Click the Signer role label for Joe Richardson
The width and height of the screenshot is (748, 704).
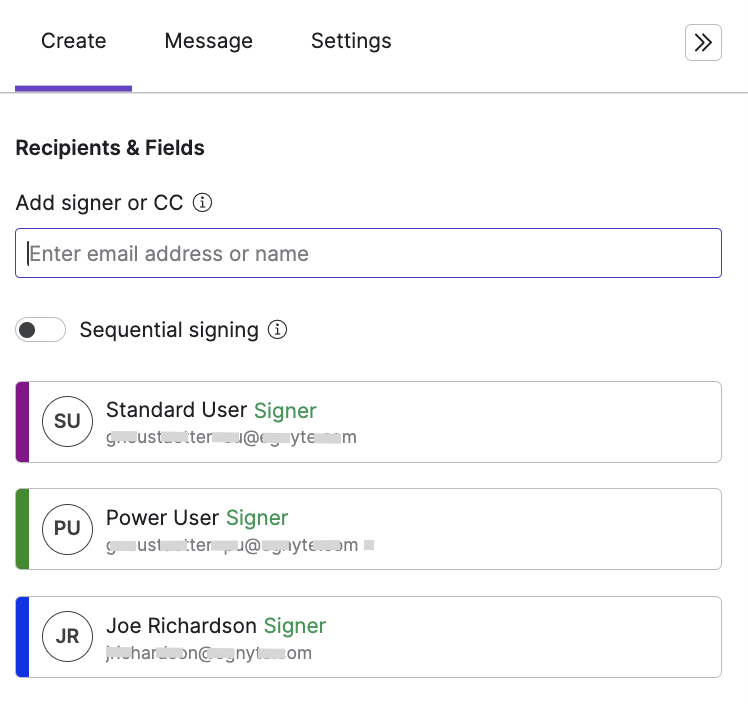pos(295,626)
